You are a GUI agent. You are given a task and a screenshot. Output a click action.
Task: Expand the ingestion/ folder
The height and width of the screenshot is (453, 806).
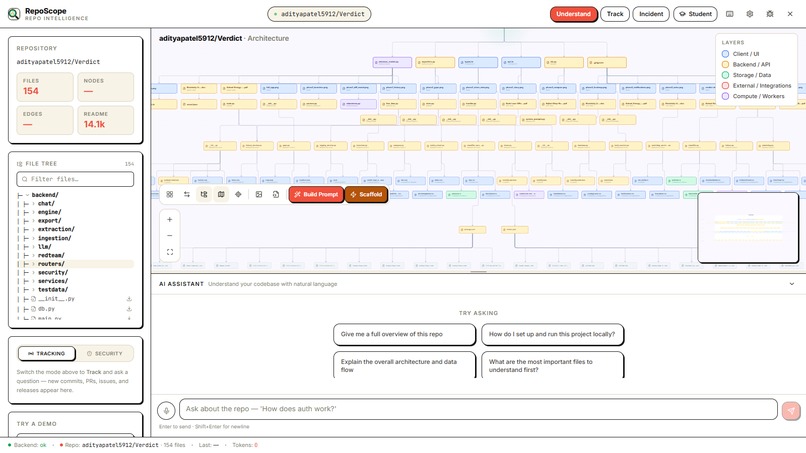[33, 238]
